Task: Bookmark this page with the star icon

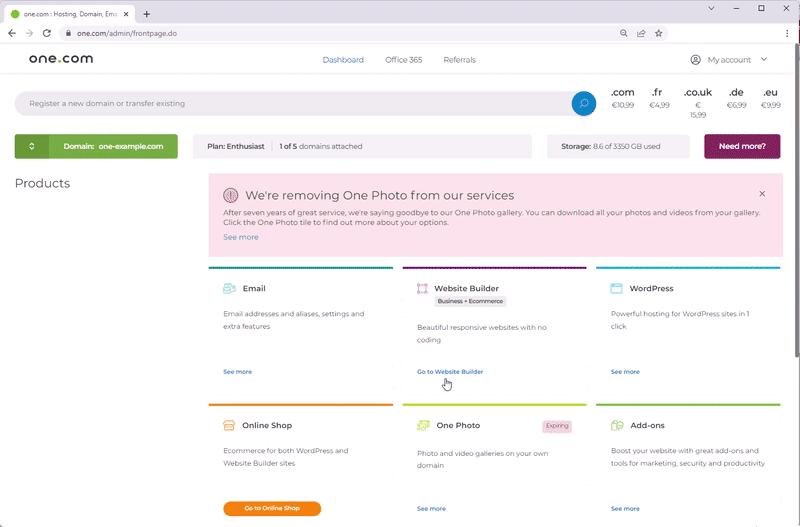Action: (659, 33)
